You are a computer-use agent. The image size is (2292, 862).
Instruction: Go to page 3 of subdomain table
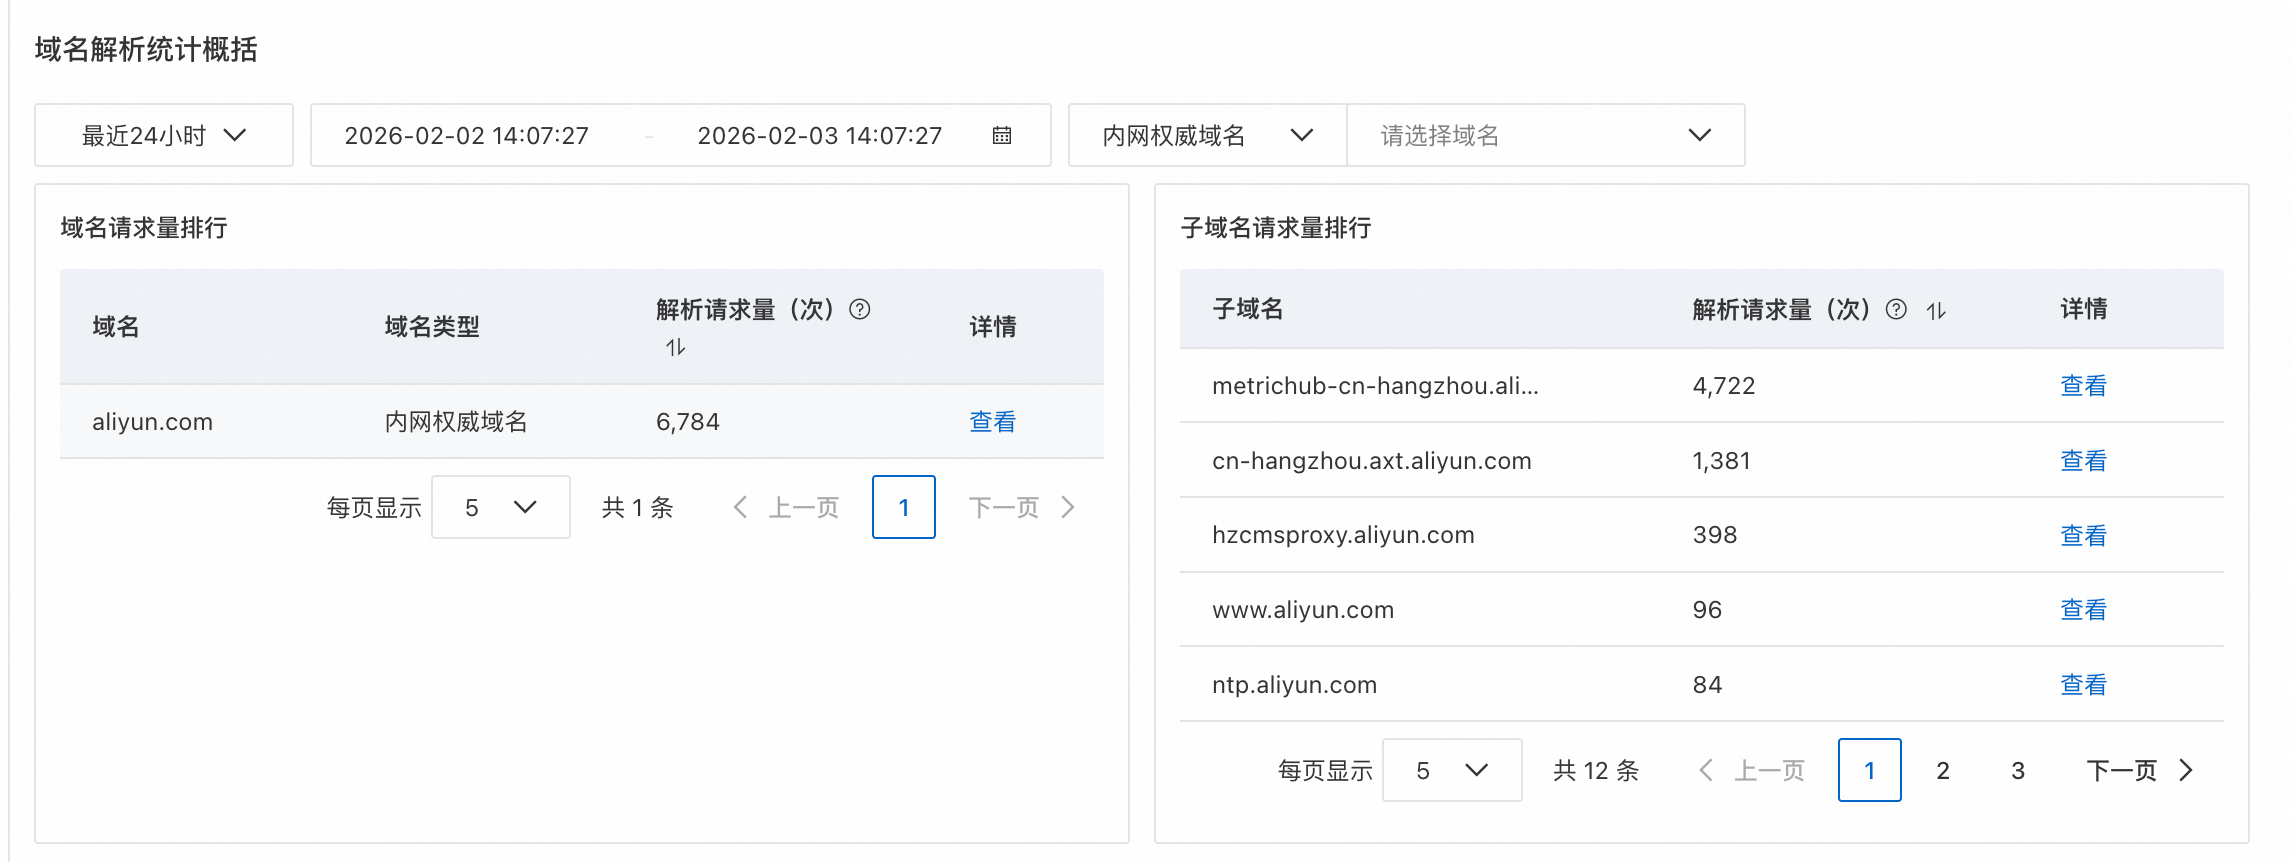point(2018,770)
